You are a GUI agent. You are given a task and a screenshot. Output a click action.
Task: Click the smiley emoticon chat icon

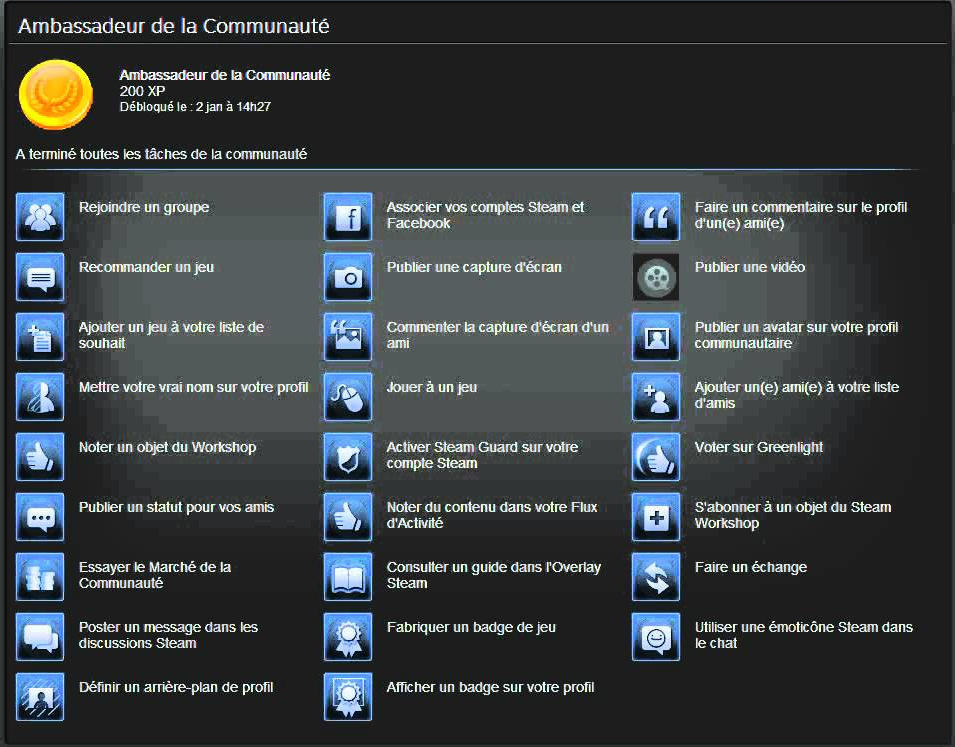point(656,637)
